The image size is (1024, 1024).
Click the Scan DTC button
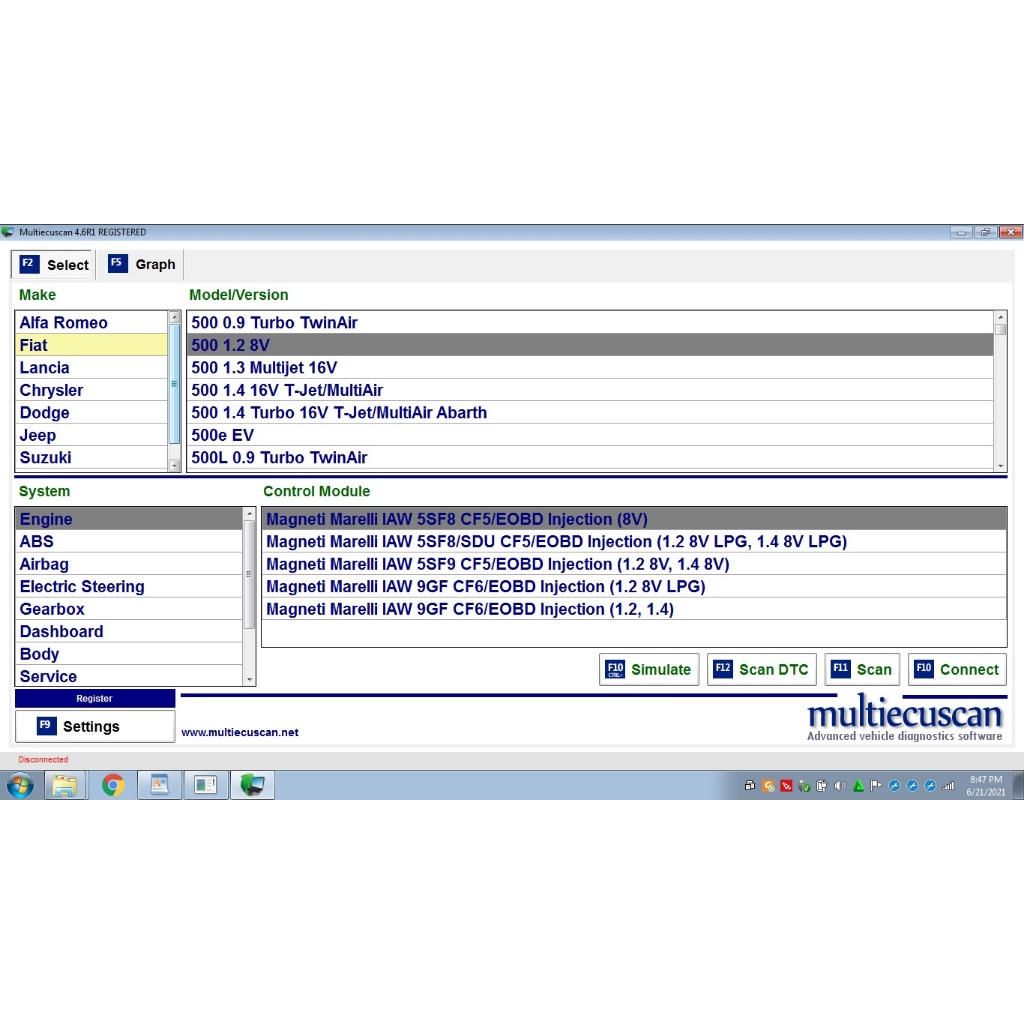(761, 669)
